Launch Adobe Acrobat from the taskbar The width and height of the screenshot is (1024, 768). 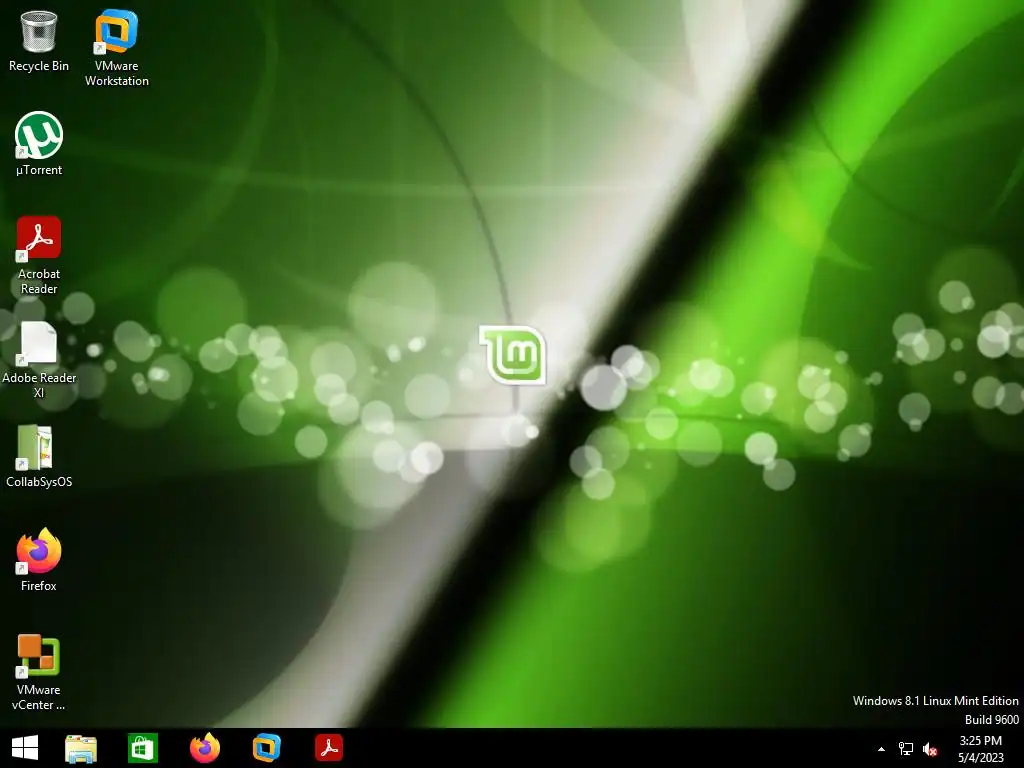coord(328,748)
